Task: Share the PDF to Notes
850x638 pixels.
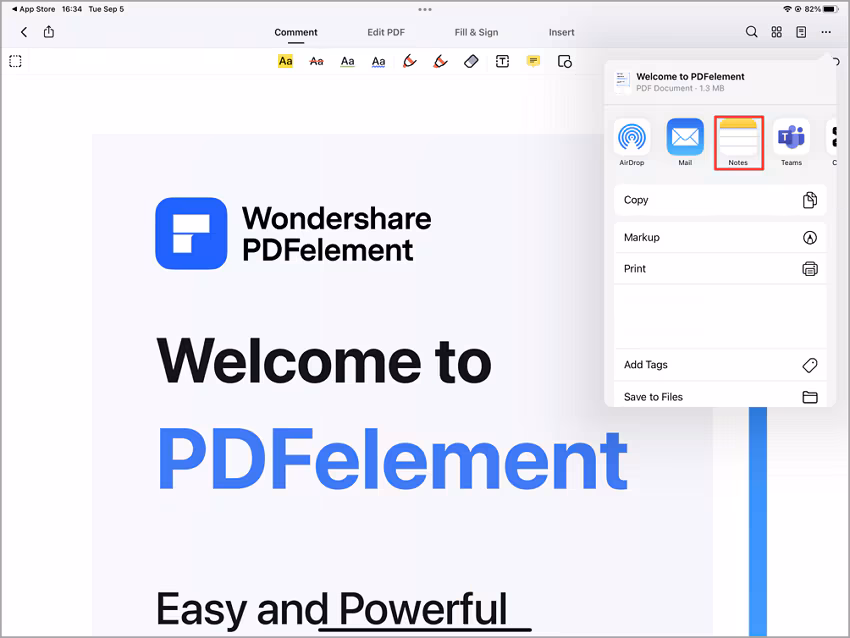Action: click(738, 142)
